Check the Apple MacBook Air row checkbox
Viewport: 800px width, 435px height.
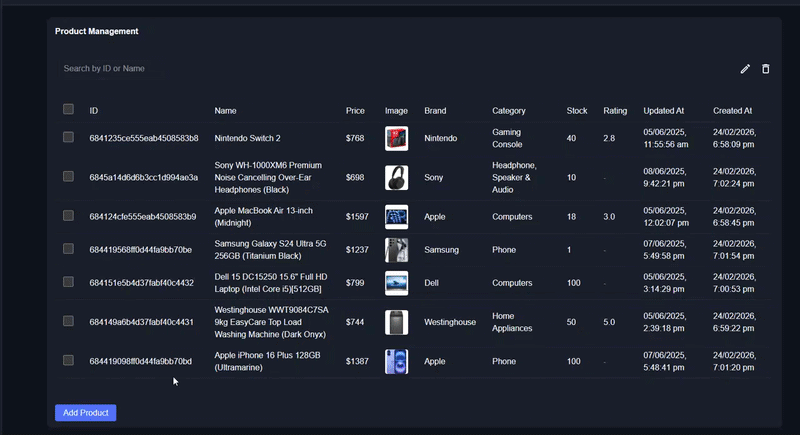(68, 215)
